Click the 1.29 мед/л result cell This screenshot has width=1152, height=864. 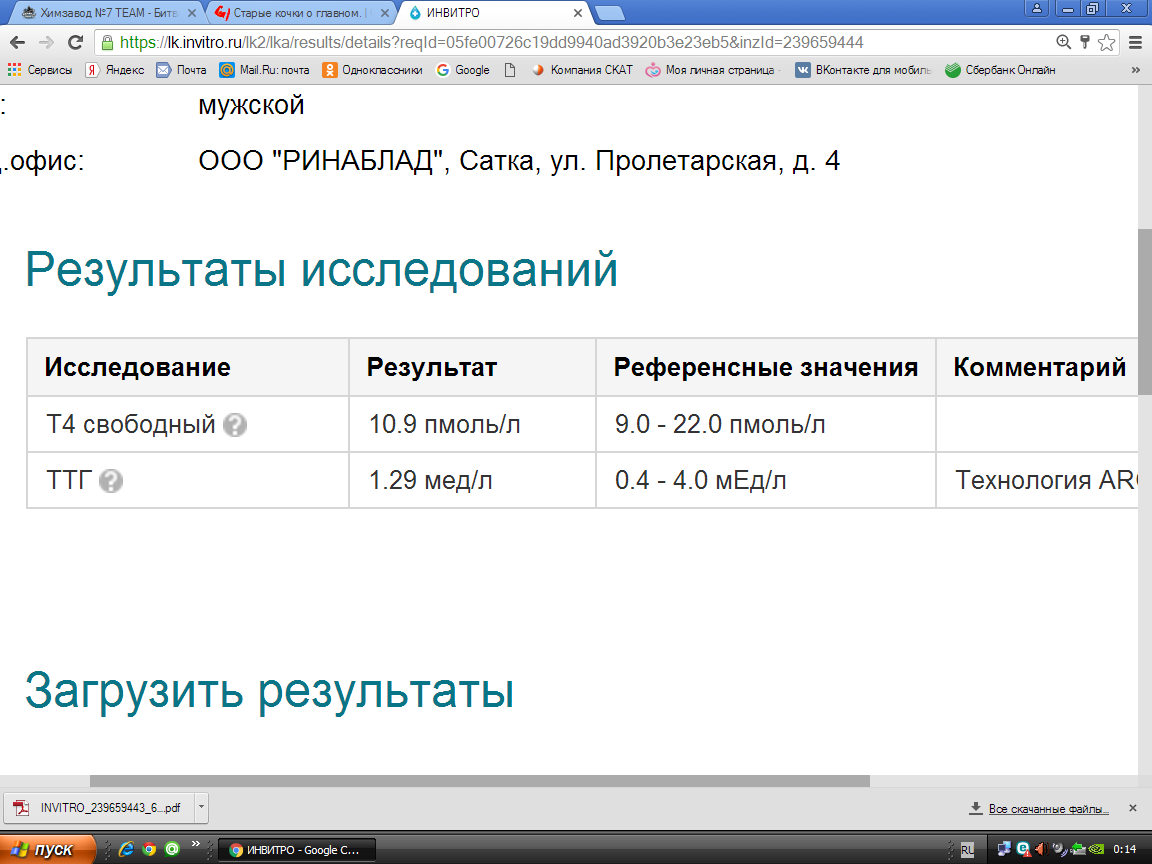(472, 480)
